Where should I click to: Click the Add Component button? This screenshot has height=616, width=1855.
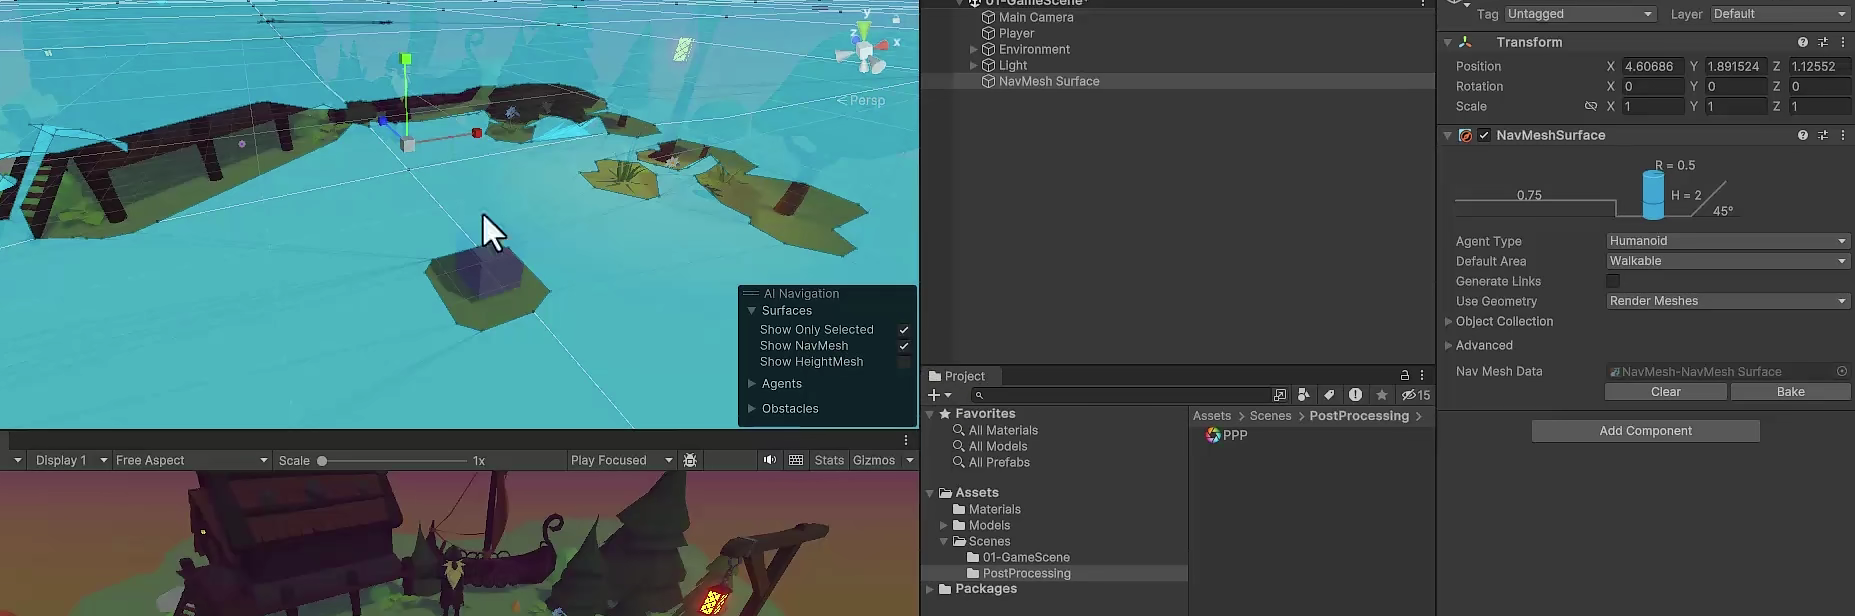tap(1646, 431)
